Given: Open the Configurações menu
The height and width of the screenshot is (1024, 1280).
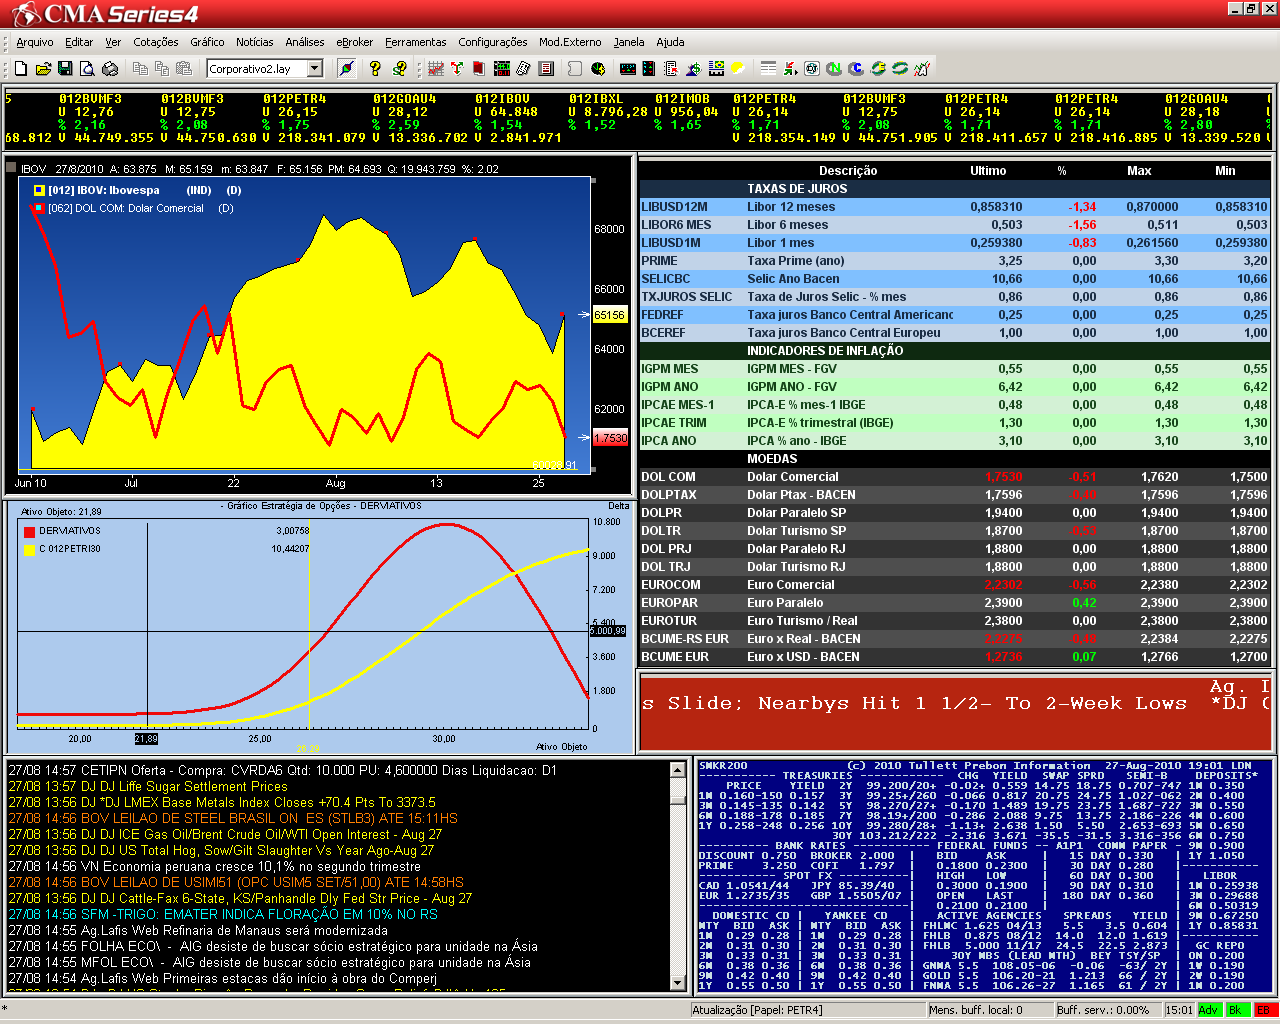Looking at the screenshot, I should pyautogui.click(x=493, y=42).
